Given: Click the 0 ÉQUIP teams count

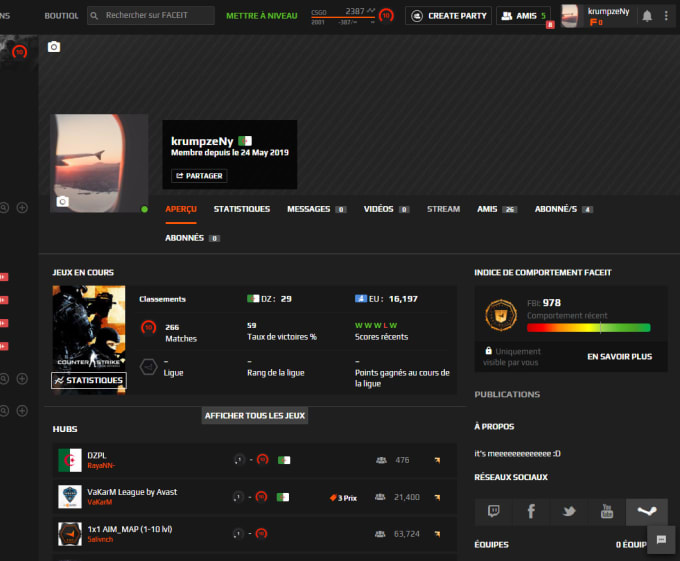Looking at the screenshot, I should tap(631, 545).
